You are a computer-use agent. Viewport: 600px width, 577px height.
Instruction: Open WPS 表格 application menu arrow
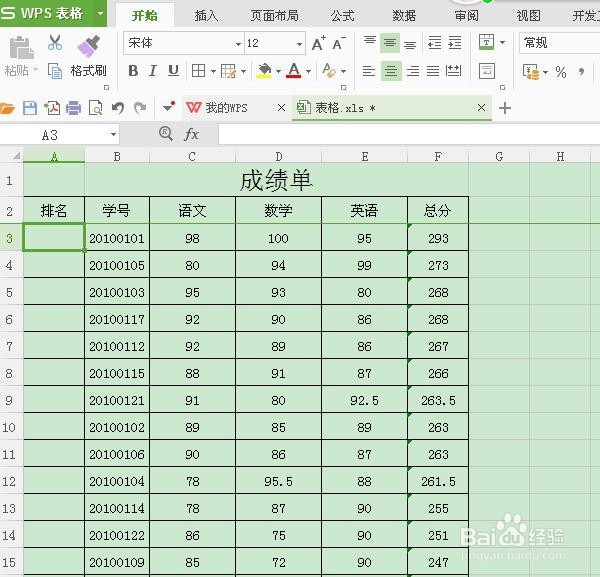tap(100, 13)
